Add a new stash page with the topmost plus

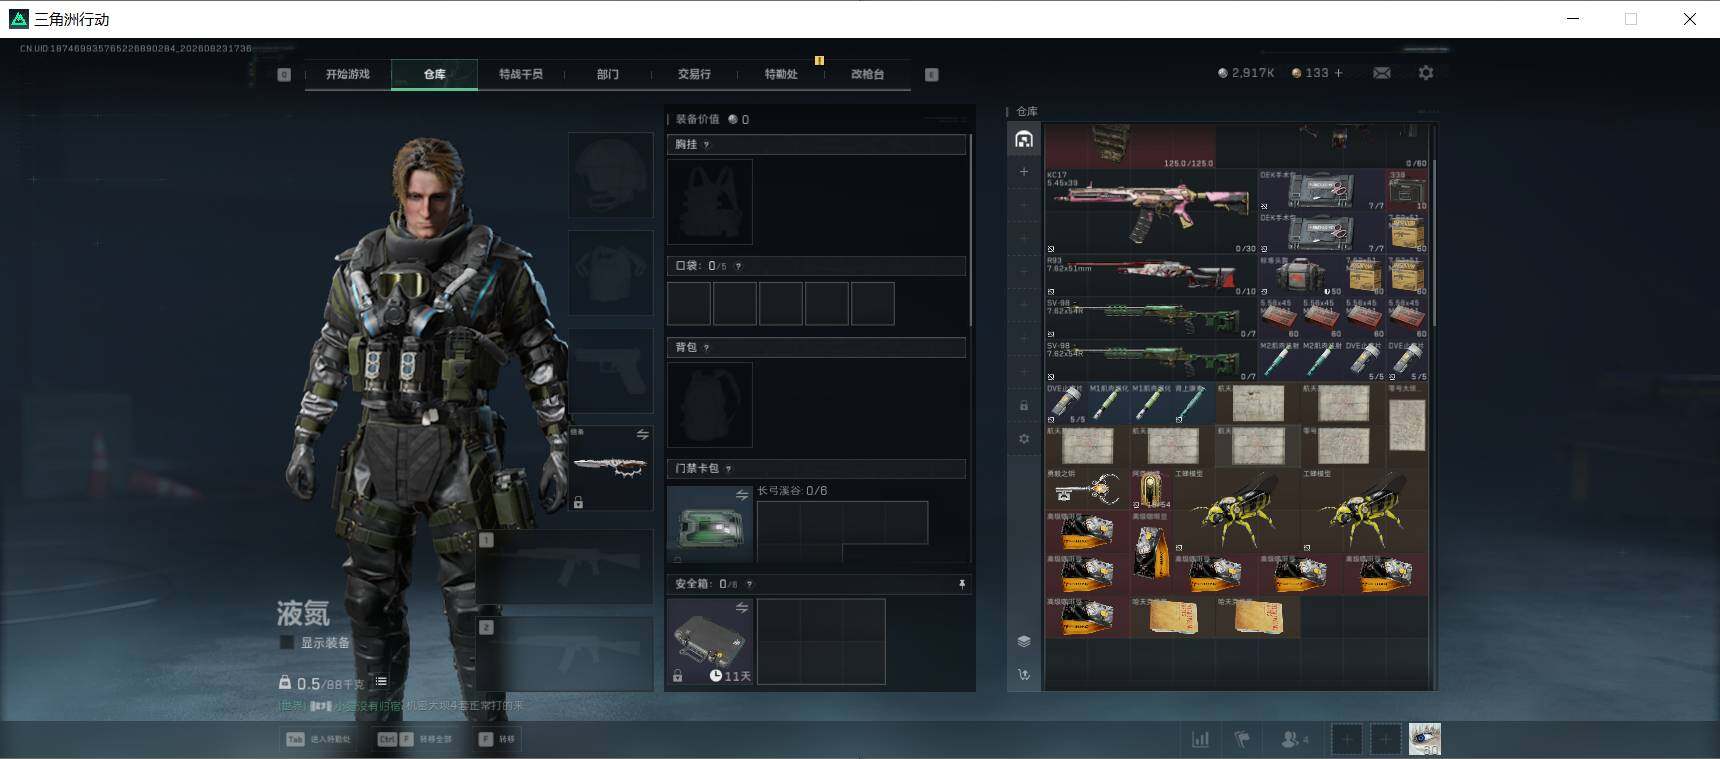1024,172
